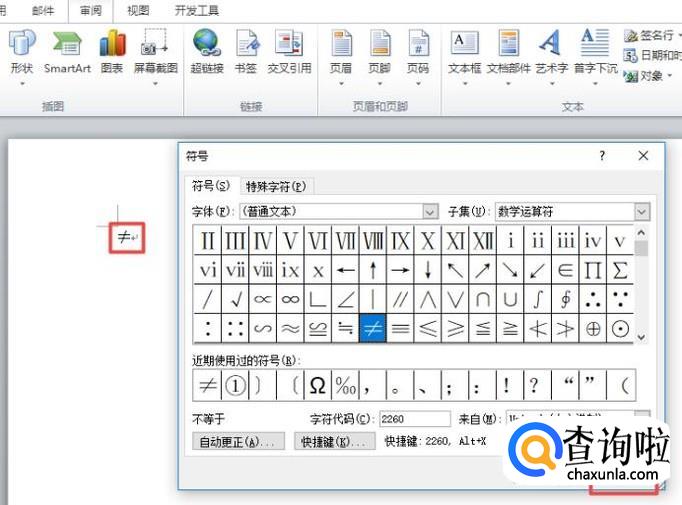The height and width of the screenshot is (505, 682).
Task: Open the 超链接 hyperlink tool
Action: (207, 51)
